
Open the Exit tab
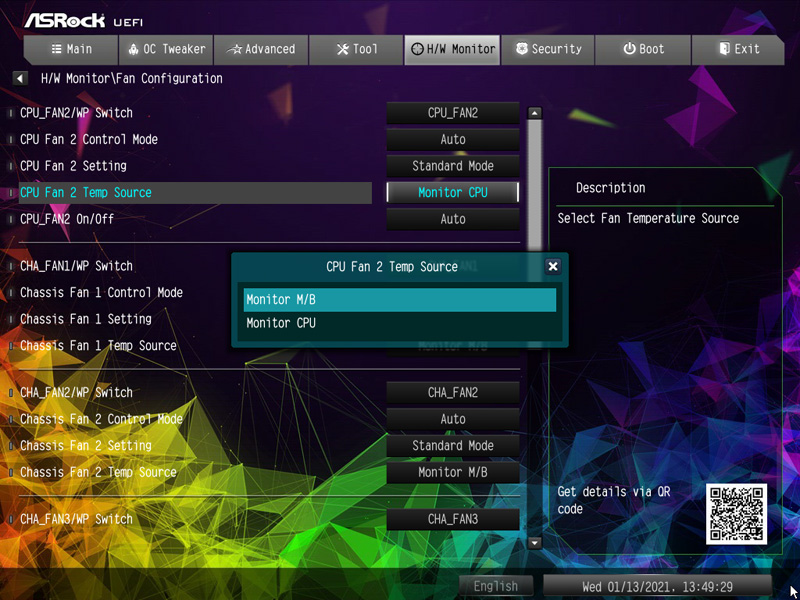point(738,49)
